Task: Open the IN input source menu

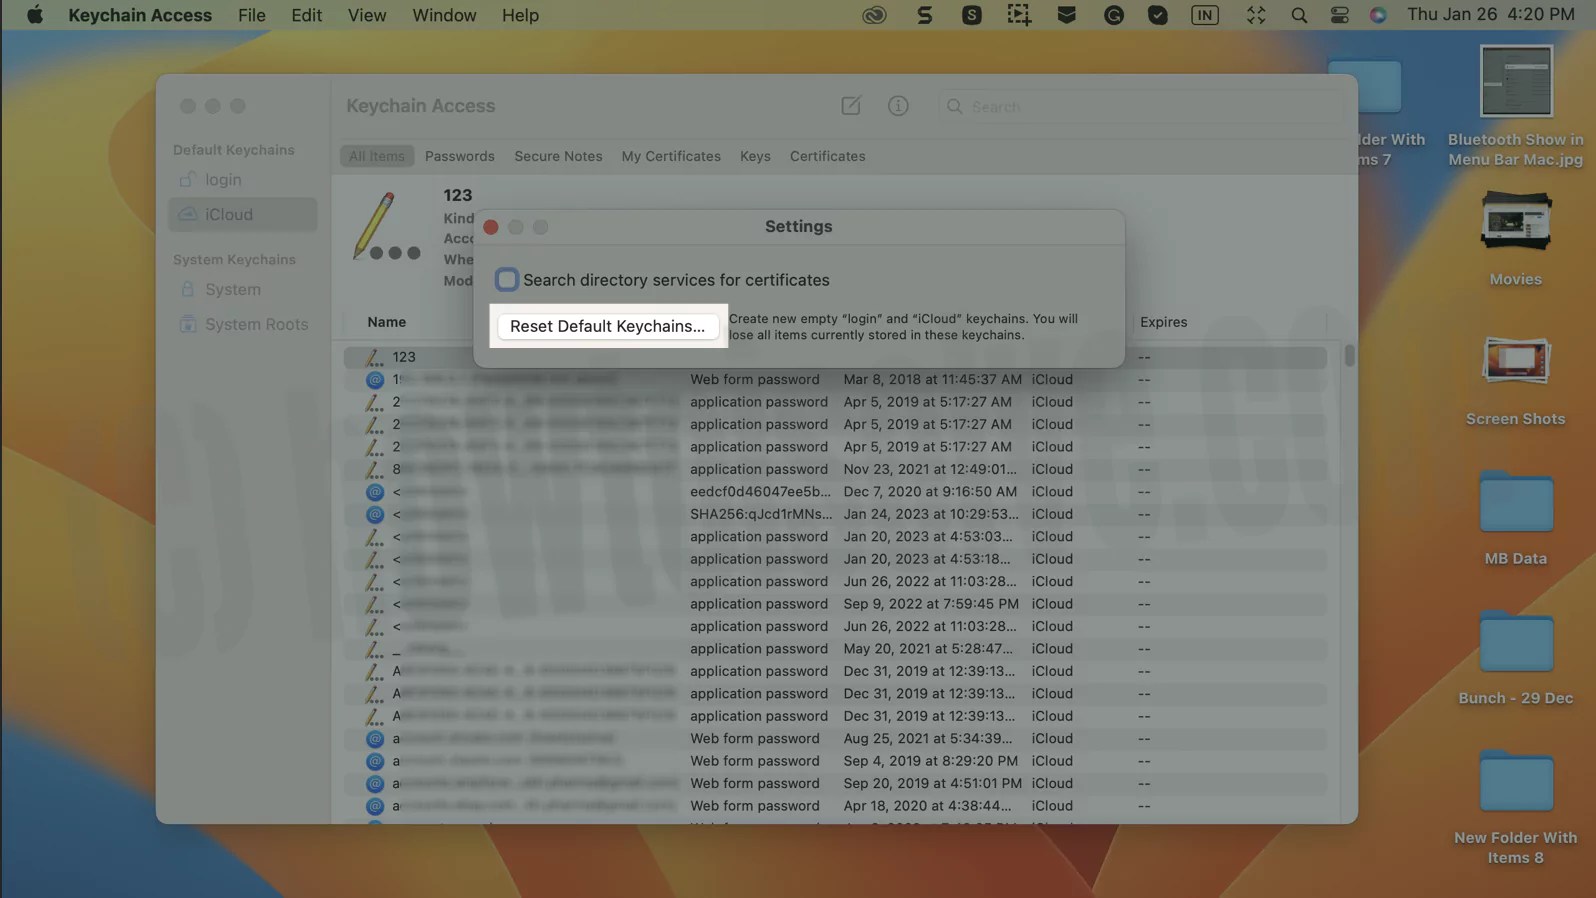Action: click(1205, 15)
